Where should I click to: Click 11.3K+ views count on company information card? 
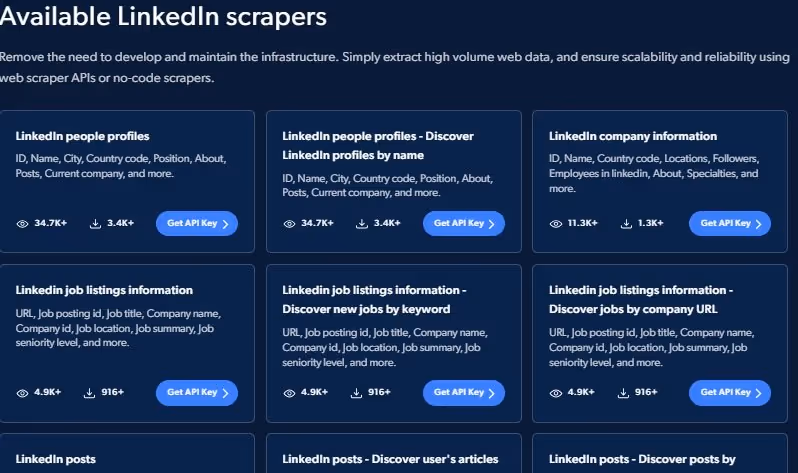pos(583,223)
